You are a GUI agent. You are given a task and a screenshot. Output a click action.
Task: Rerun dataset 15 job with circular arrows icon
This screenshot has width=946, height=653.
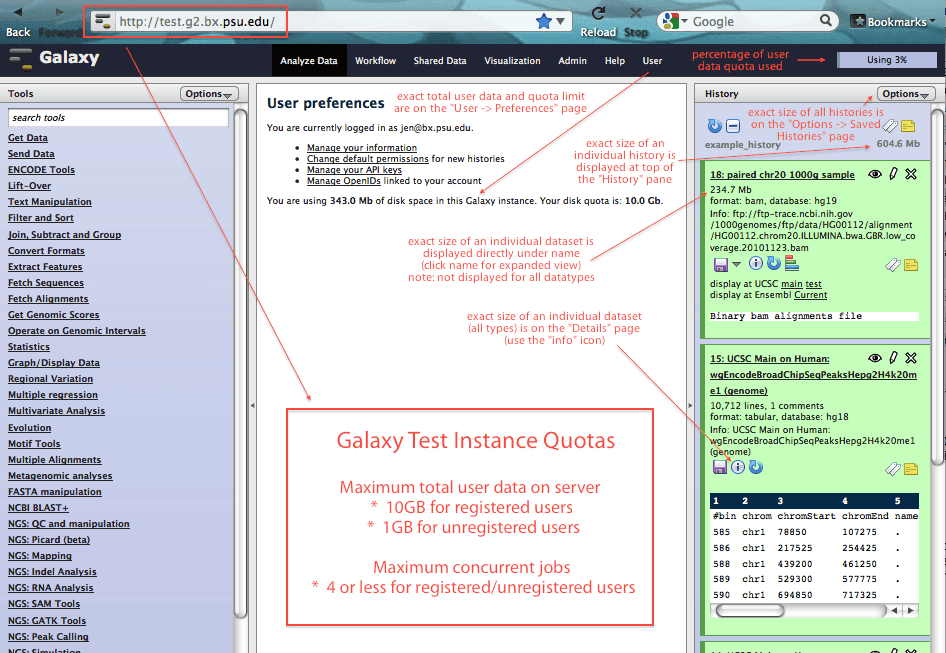(755, 466)
